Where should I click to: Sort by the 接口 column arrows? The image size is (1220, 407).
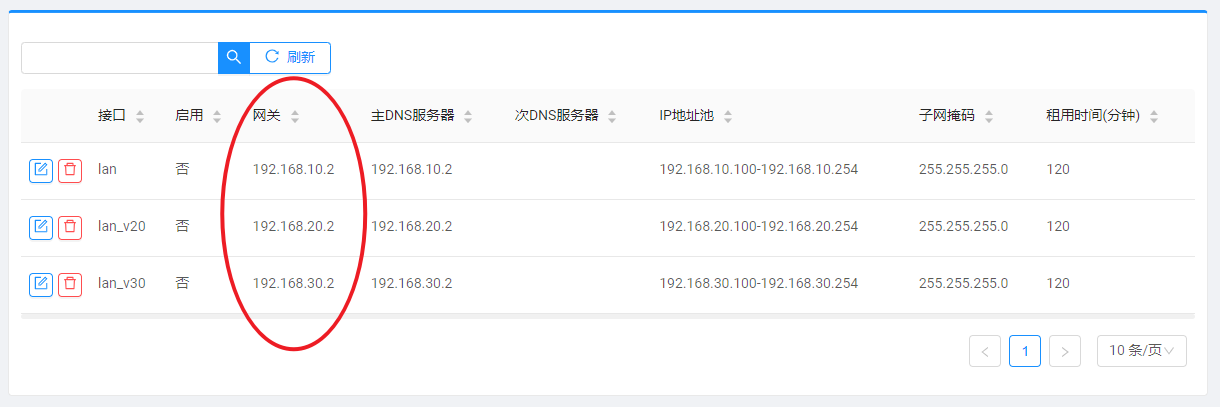[140, 117]
